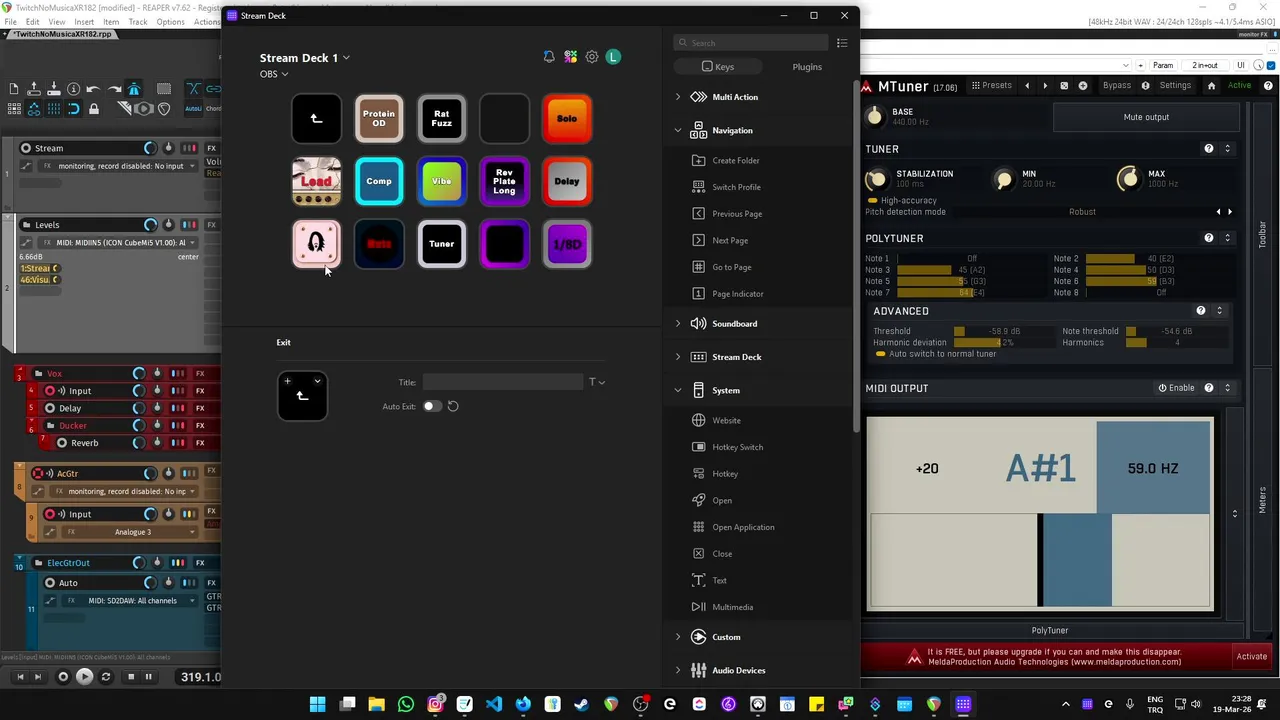Open the OBS profile dropdown
Screen dimensions: 1280x720
pos(274,74)
